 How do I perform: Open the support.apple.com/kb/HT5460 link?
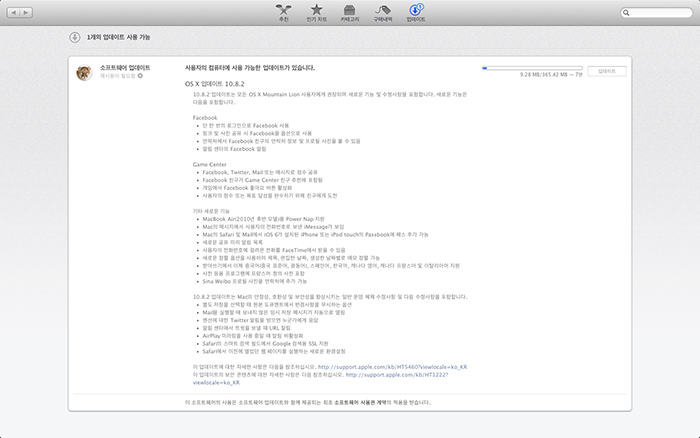[392, 367]
